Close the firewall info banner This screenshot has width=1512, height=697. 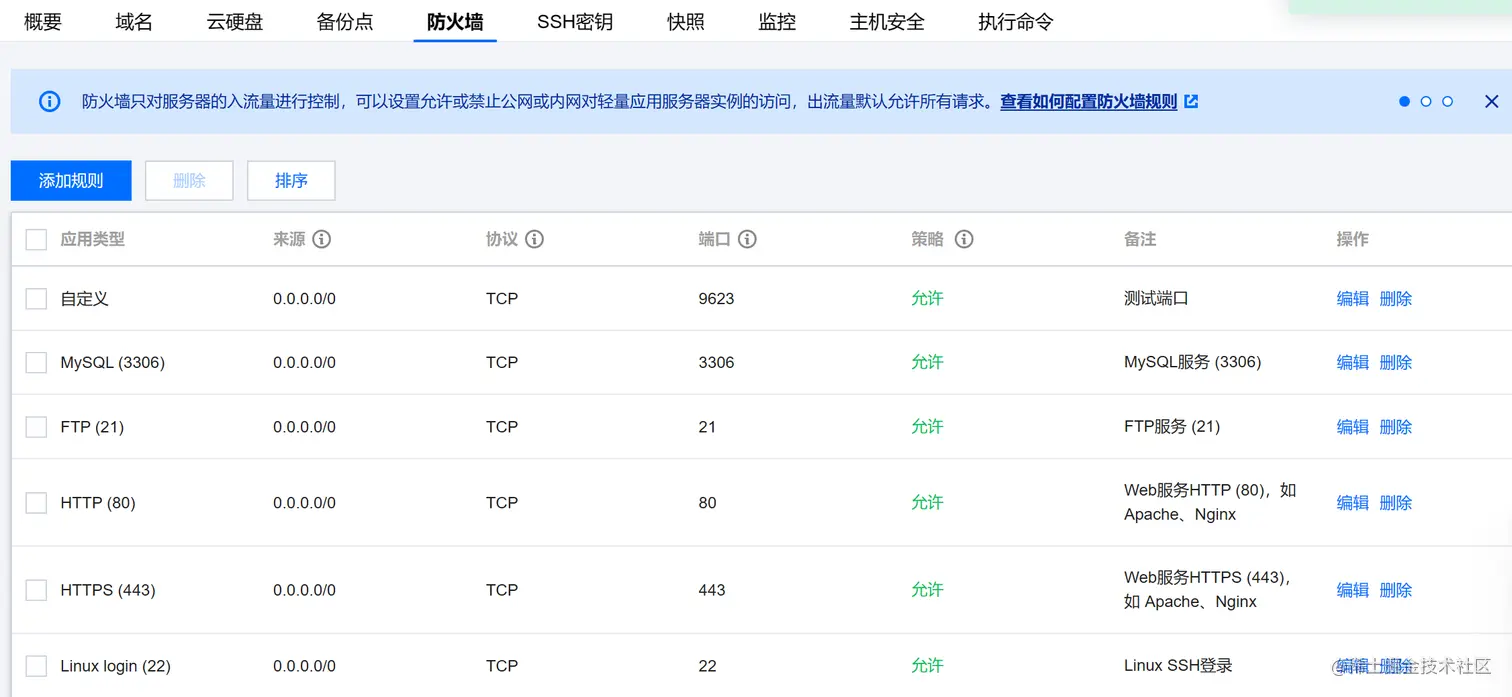1491,101
